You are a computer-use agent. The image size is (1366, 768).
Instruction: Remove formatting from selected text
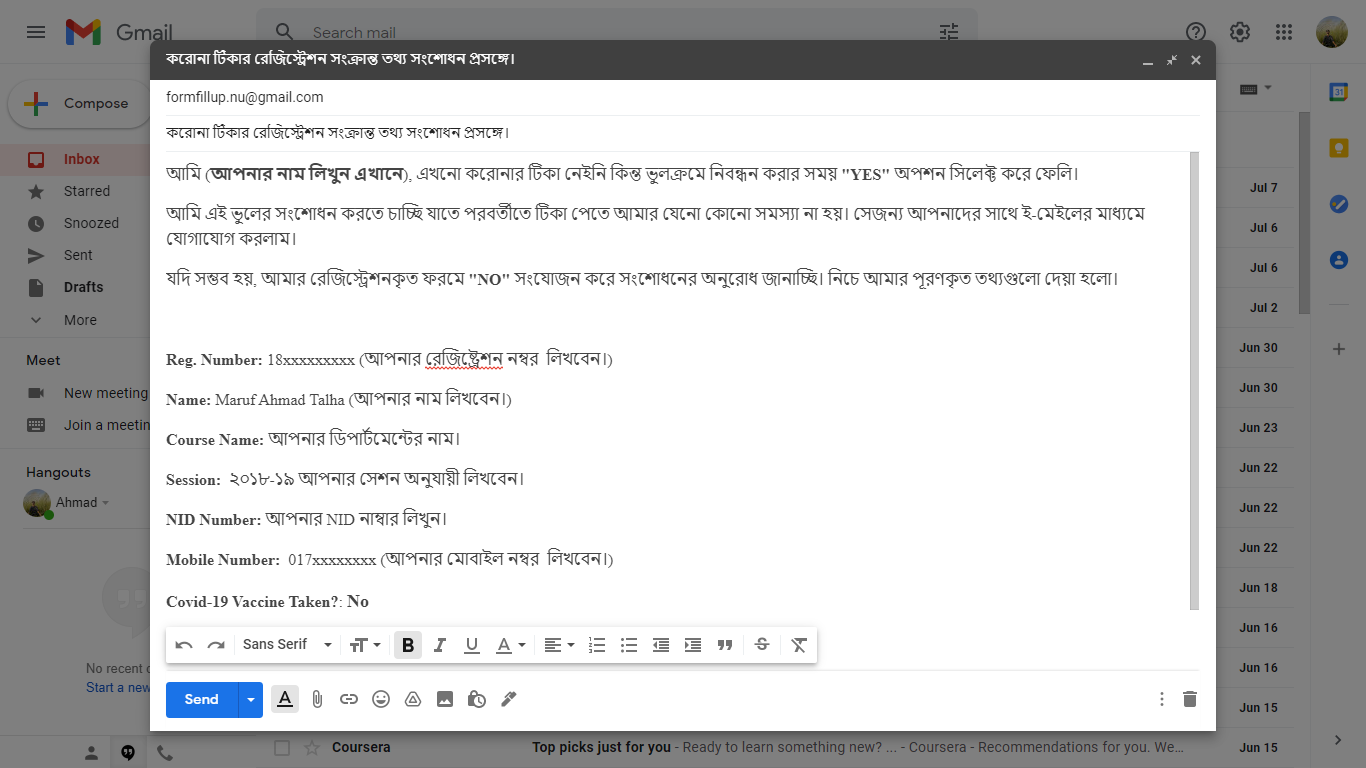tap(799, 645)
